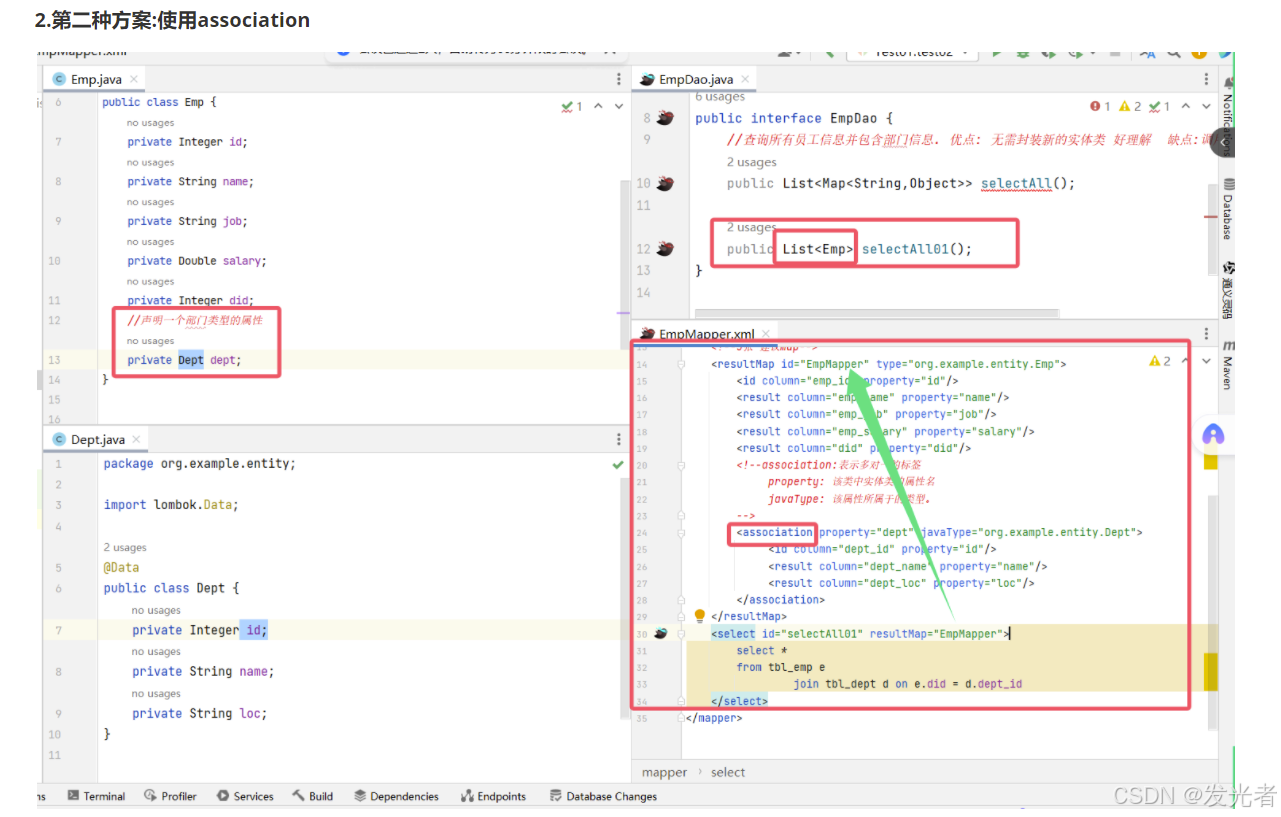Jump to previous highlighted problem in Emp.java
This screenshot has height=817, width=1281.
598,106
